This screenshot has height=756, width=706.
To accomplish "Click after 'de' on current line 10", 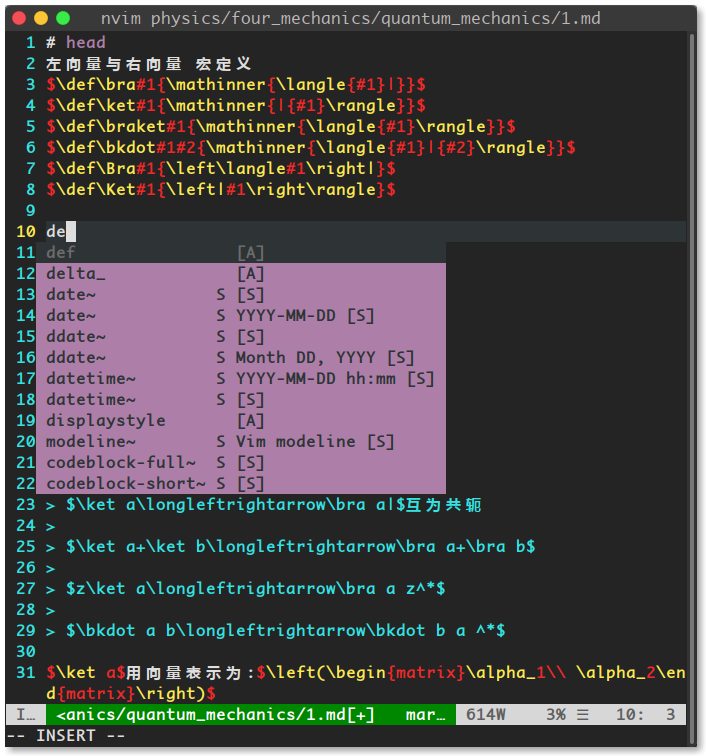I will pyautogui.click(x=71, y=232).
